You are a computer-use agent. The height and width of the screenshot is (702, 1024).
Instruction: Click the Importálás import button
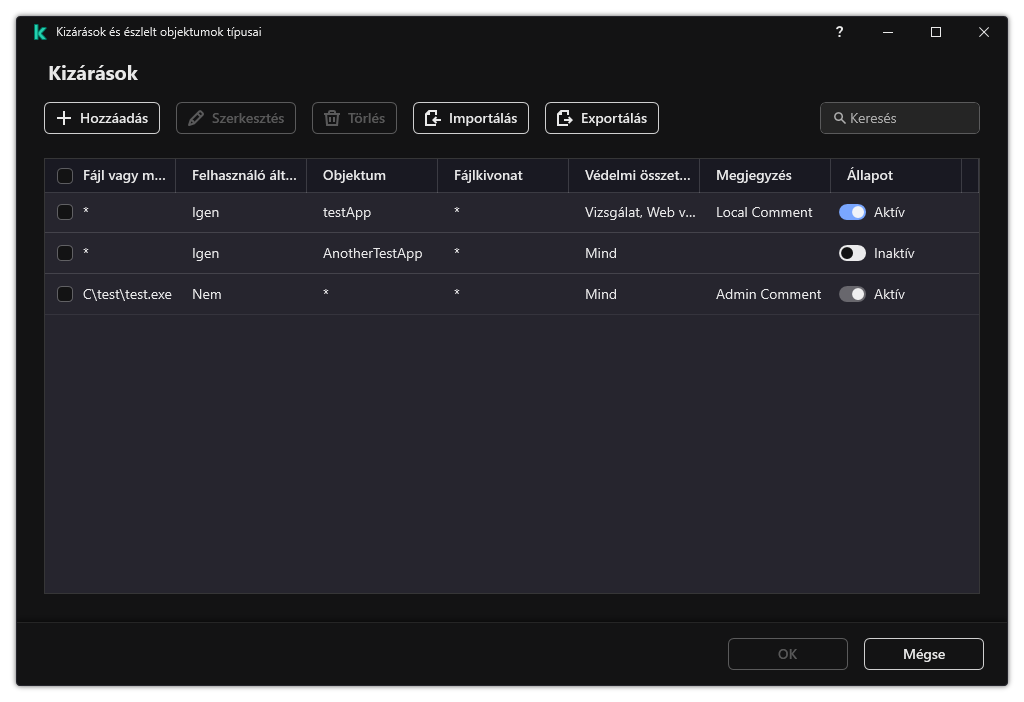click(470, 118)
